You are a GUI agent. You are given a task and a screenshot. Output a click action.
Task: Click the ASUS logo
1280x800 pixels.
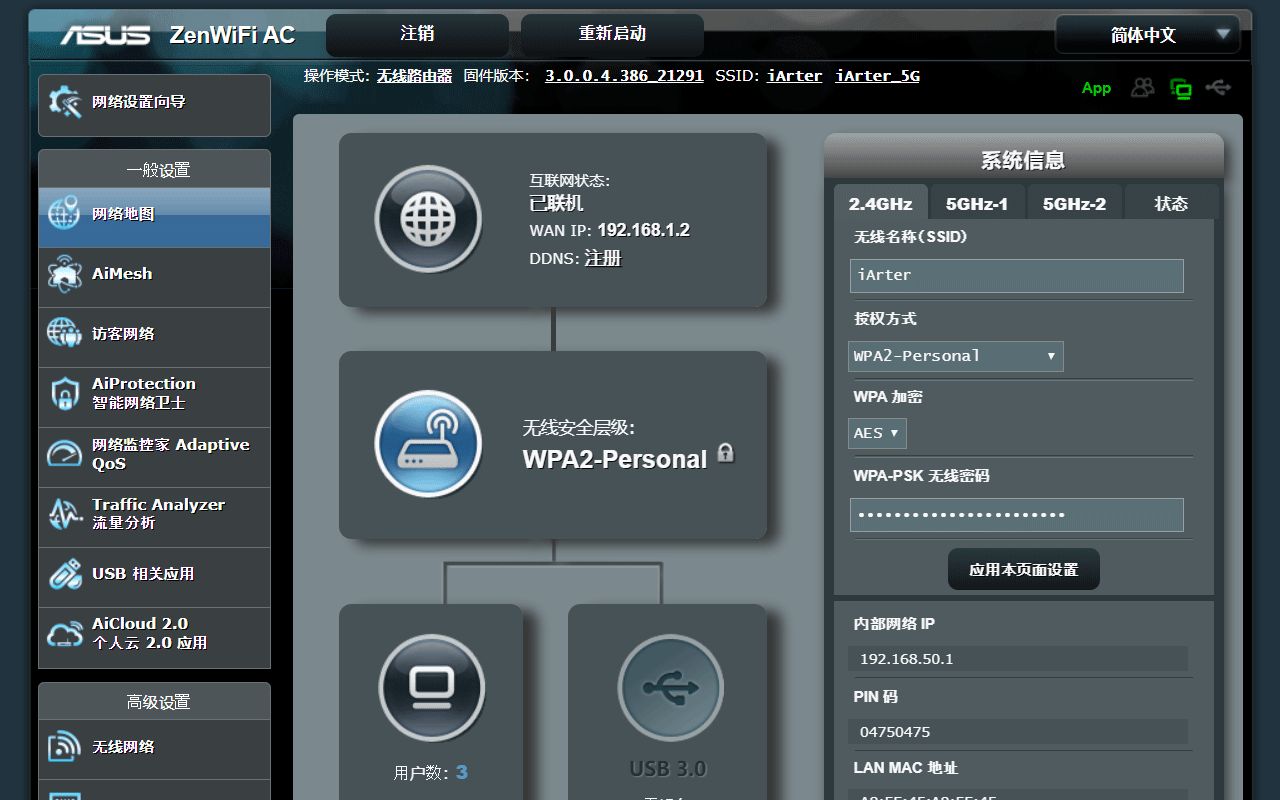[105, 35]
